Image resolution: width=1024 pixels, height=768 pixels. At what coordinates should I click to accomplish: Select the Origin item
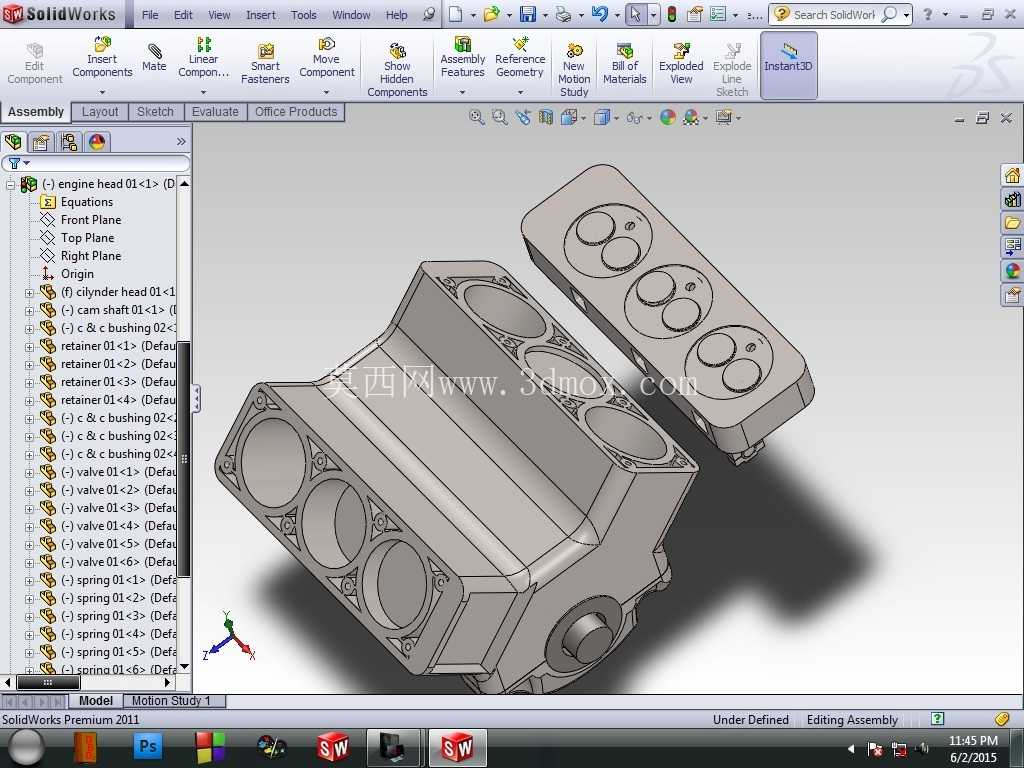point(77,274)
